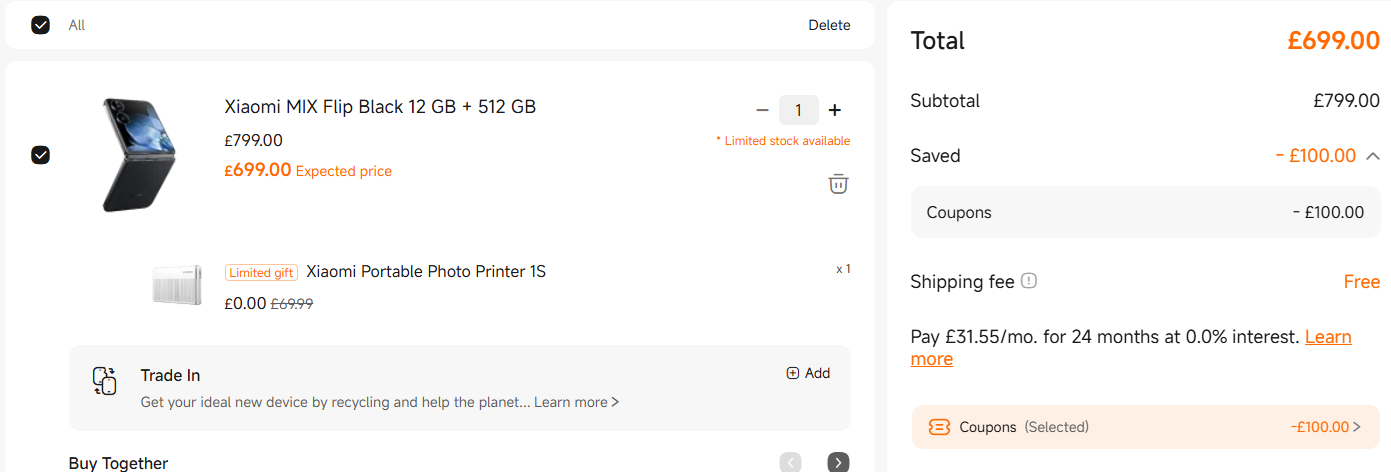Click the coupon ticket icon
The height and width of the screenshot is (472, 1391).
(x=939, y=427)
